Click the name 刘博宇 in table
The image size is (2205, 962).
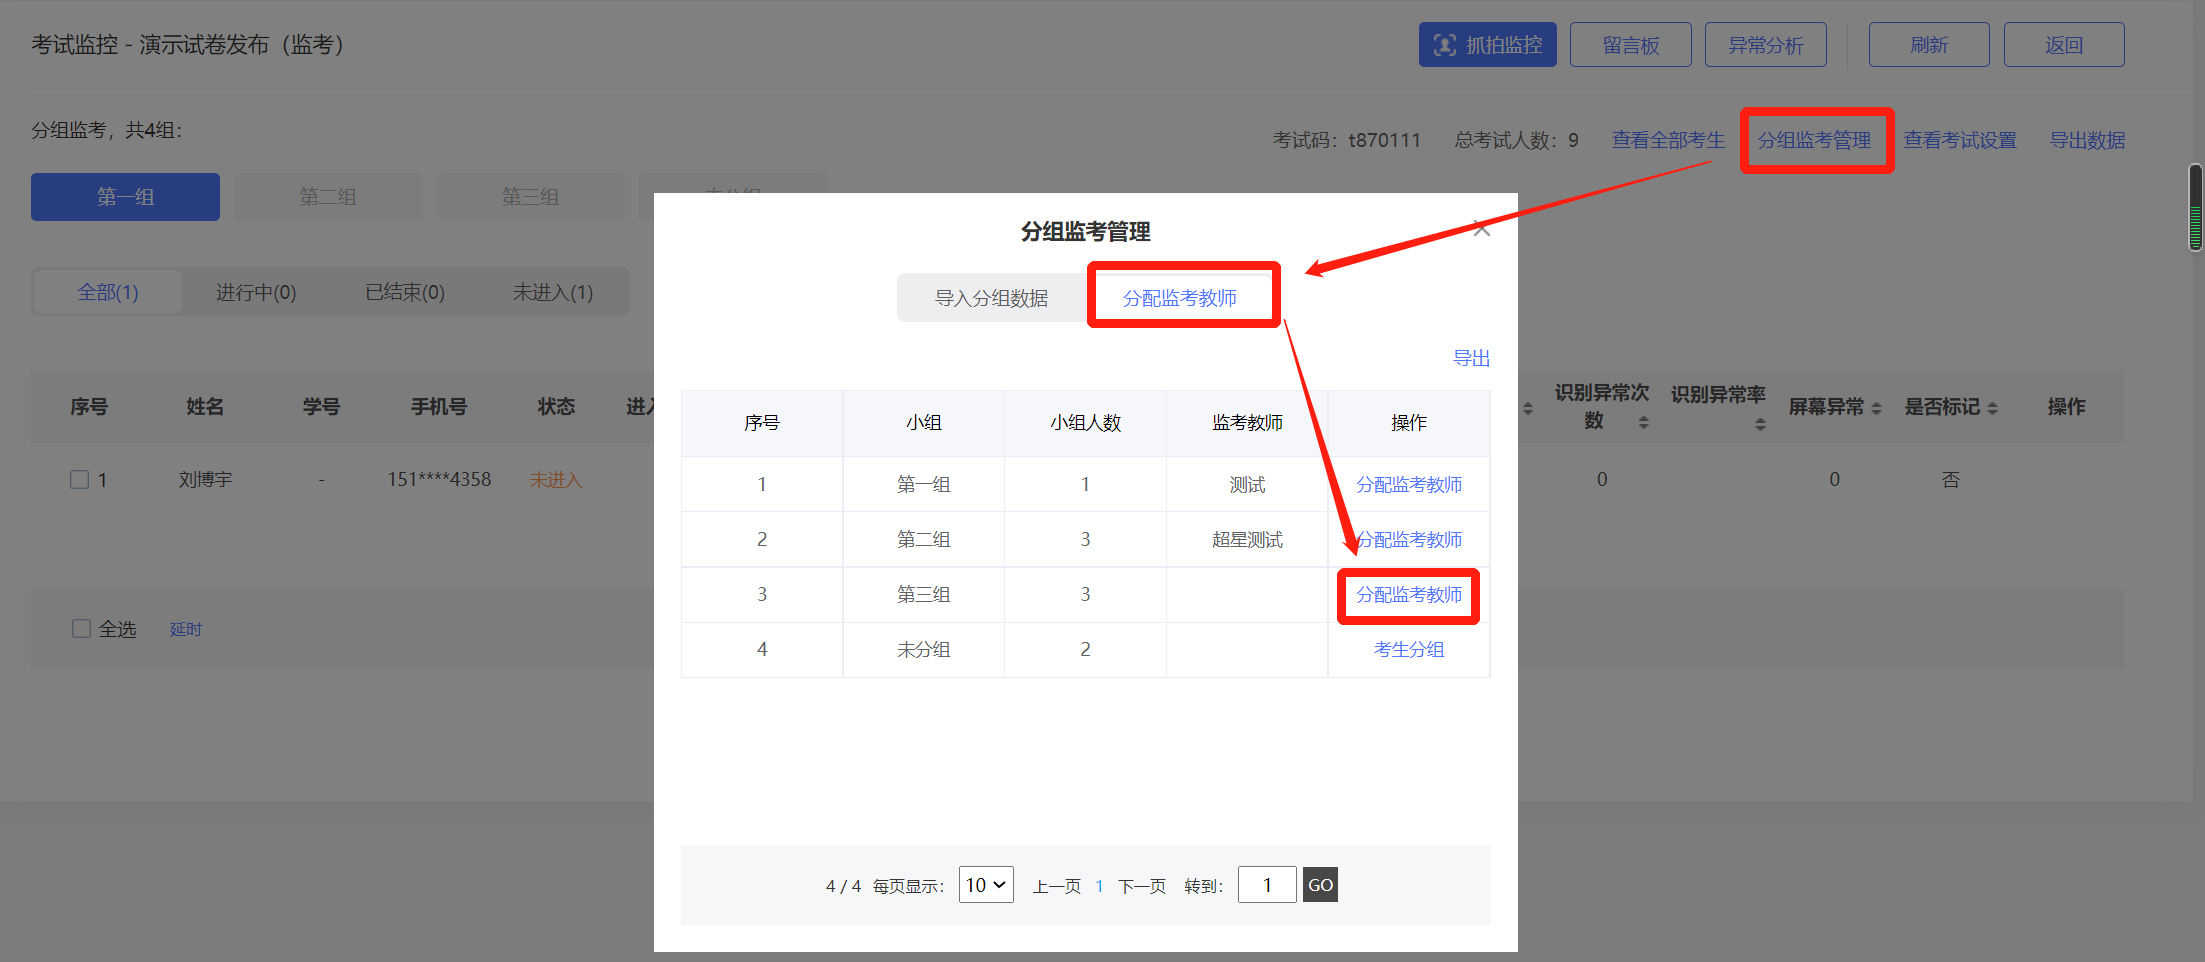coord(205,480)
